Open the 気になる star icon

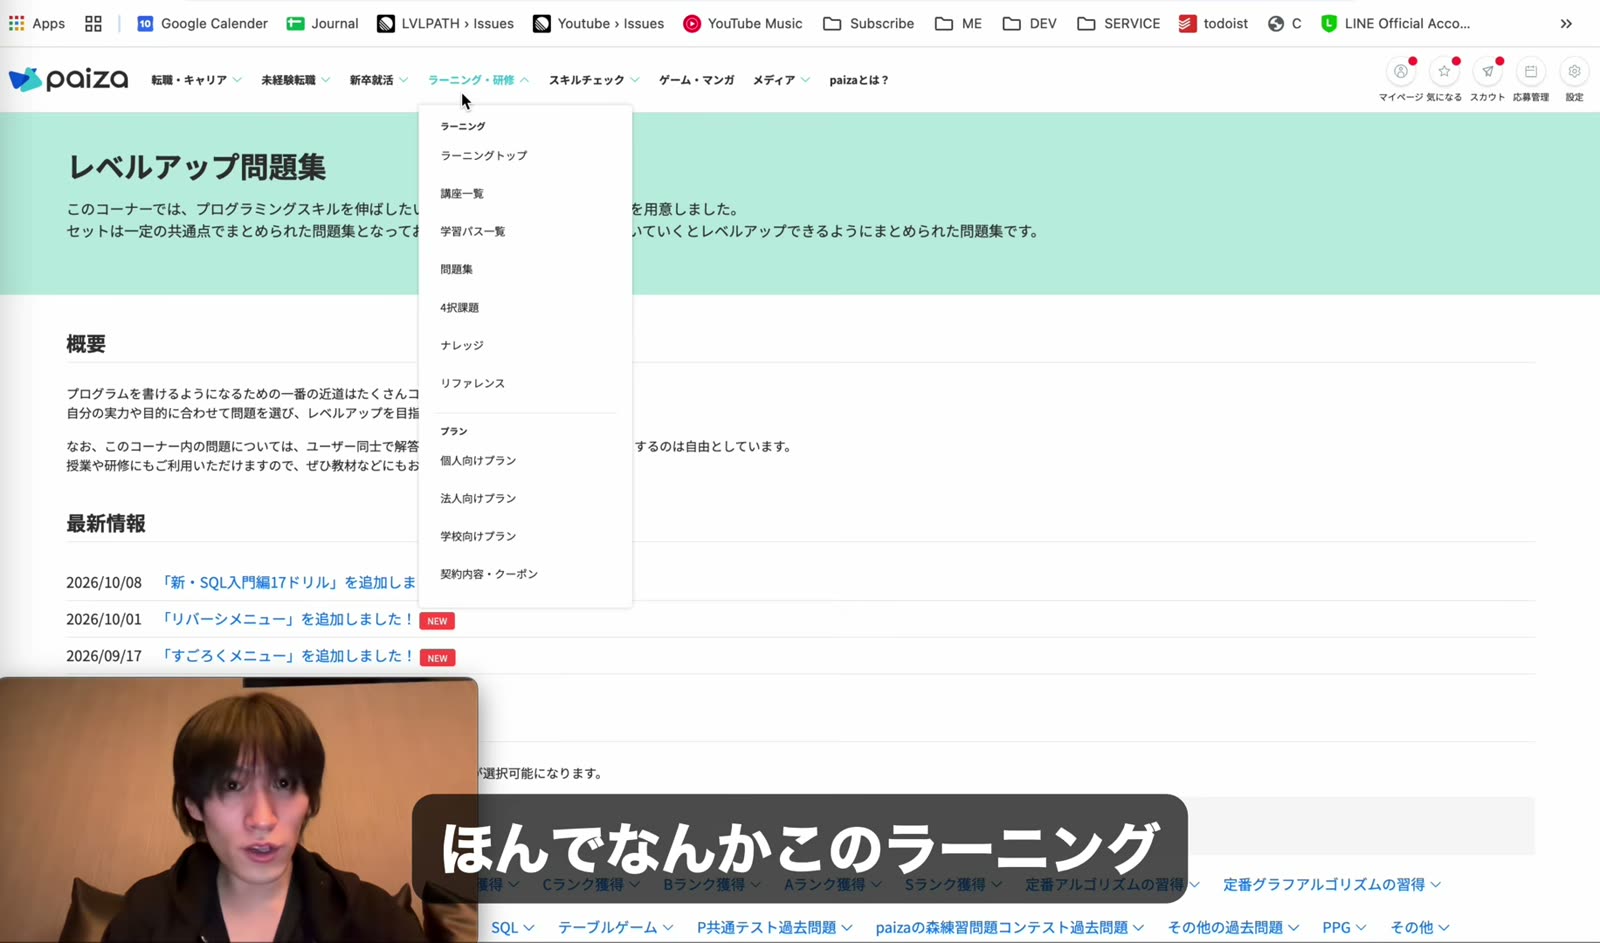click(x=1444, y=72)
